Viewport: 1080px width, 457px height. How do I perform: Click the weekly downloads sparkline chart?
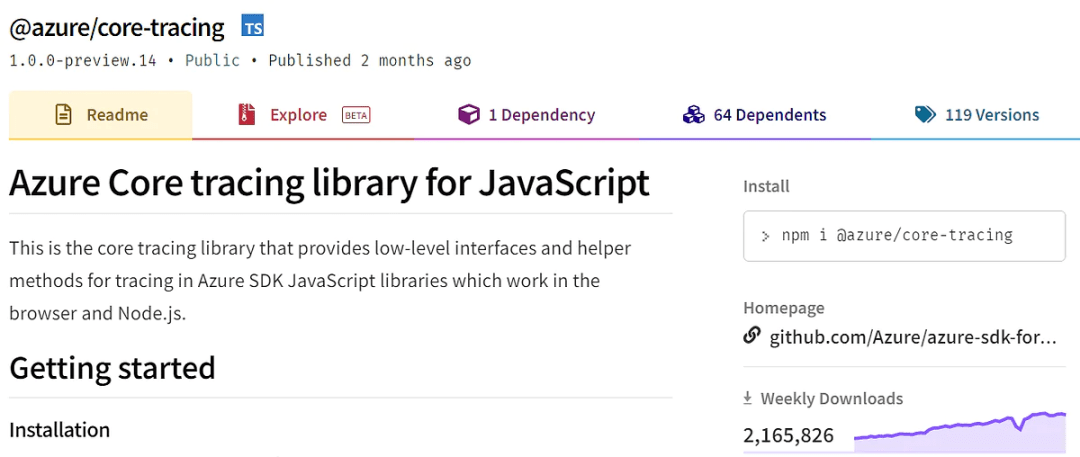coord(959,427)
